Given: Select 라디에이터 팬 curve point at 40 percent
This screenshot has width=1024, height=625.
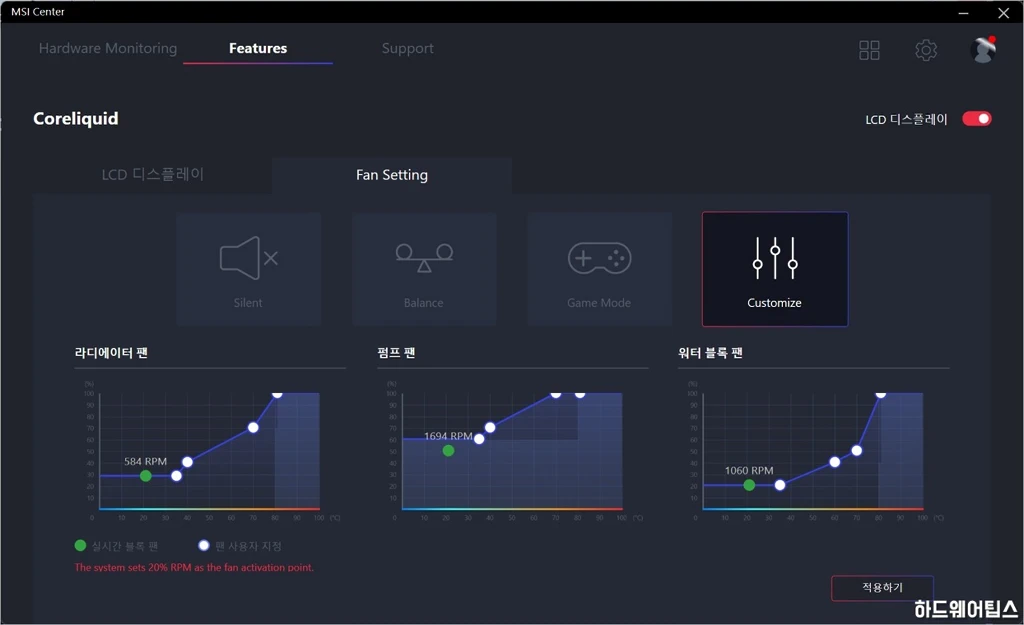Looking at the screenshot, I should [187, 462].
